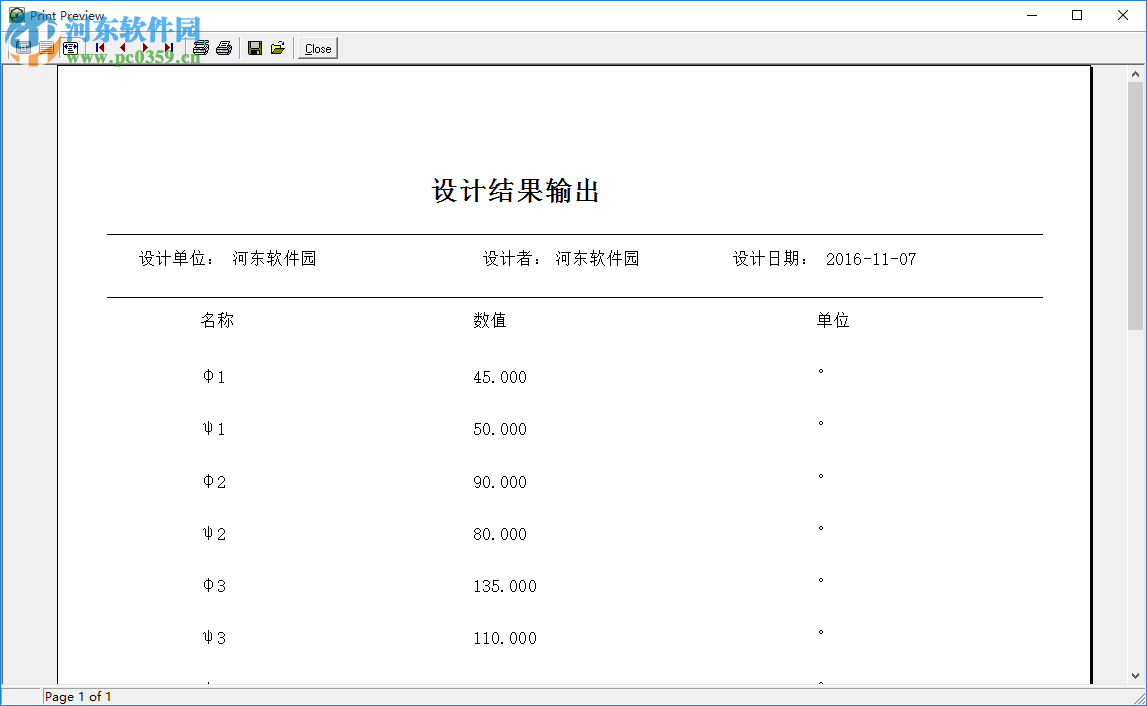Click the Close button to exit preview

(x=316, y=48)
